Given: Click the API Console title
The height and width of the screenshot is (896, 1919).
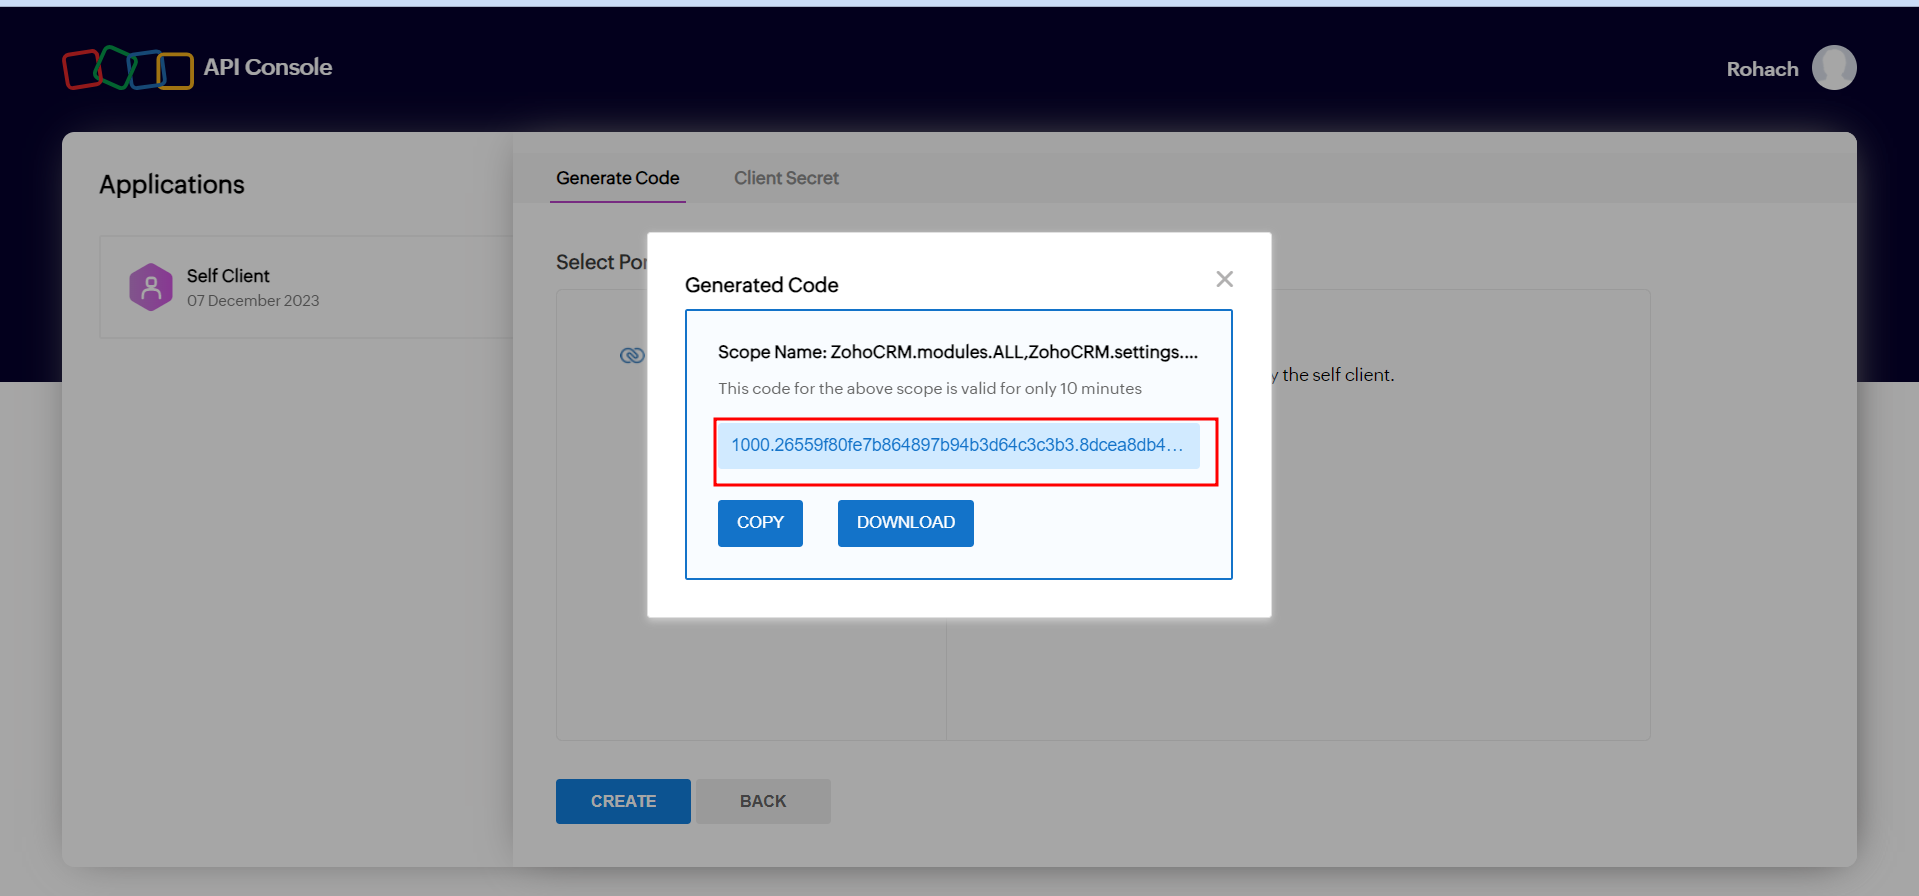Looking at the screenshot, I should [x=268, y=67].
